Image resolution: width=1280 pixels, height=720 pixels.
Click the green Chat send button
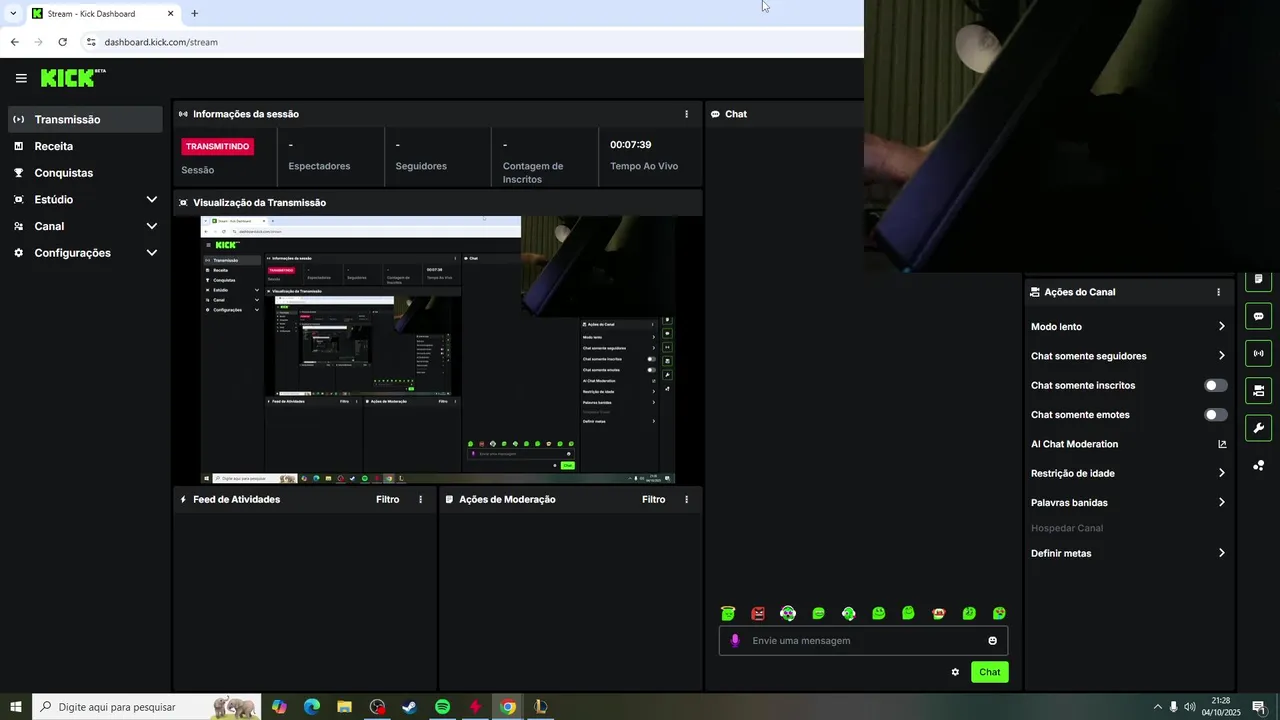(989, 672)
